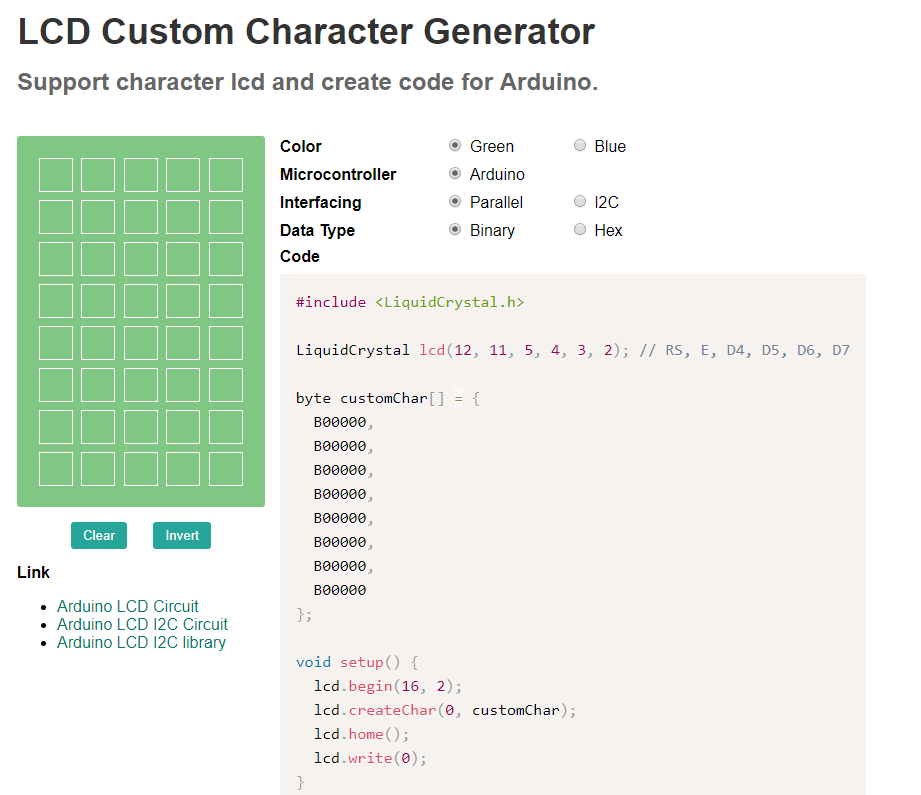Toggle the top-right pixel in the grid

click(x=226, y=175)
